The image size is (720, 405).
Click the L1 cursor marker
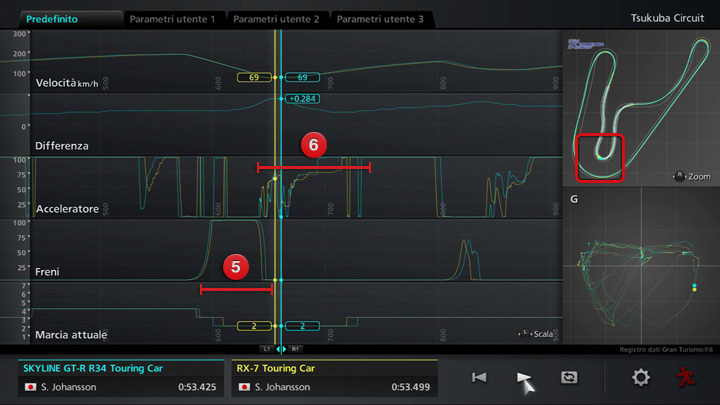[x=267, y=349]
